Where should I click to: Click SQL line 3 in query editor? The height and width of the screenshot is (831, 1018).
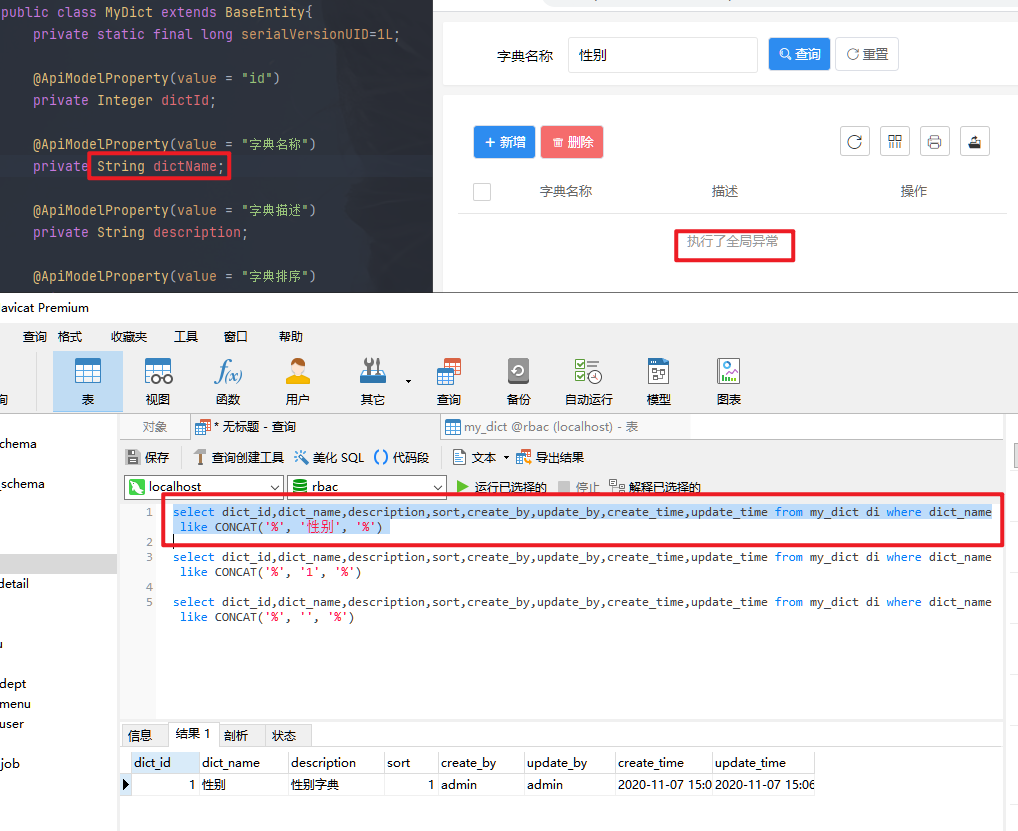click(582, 564)
